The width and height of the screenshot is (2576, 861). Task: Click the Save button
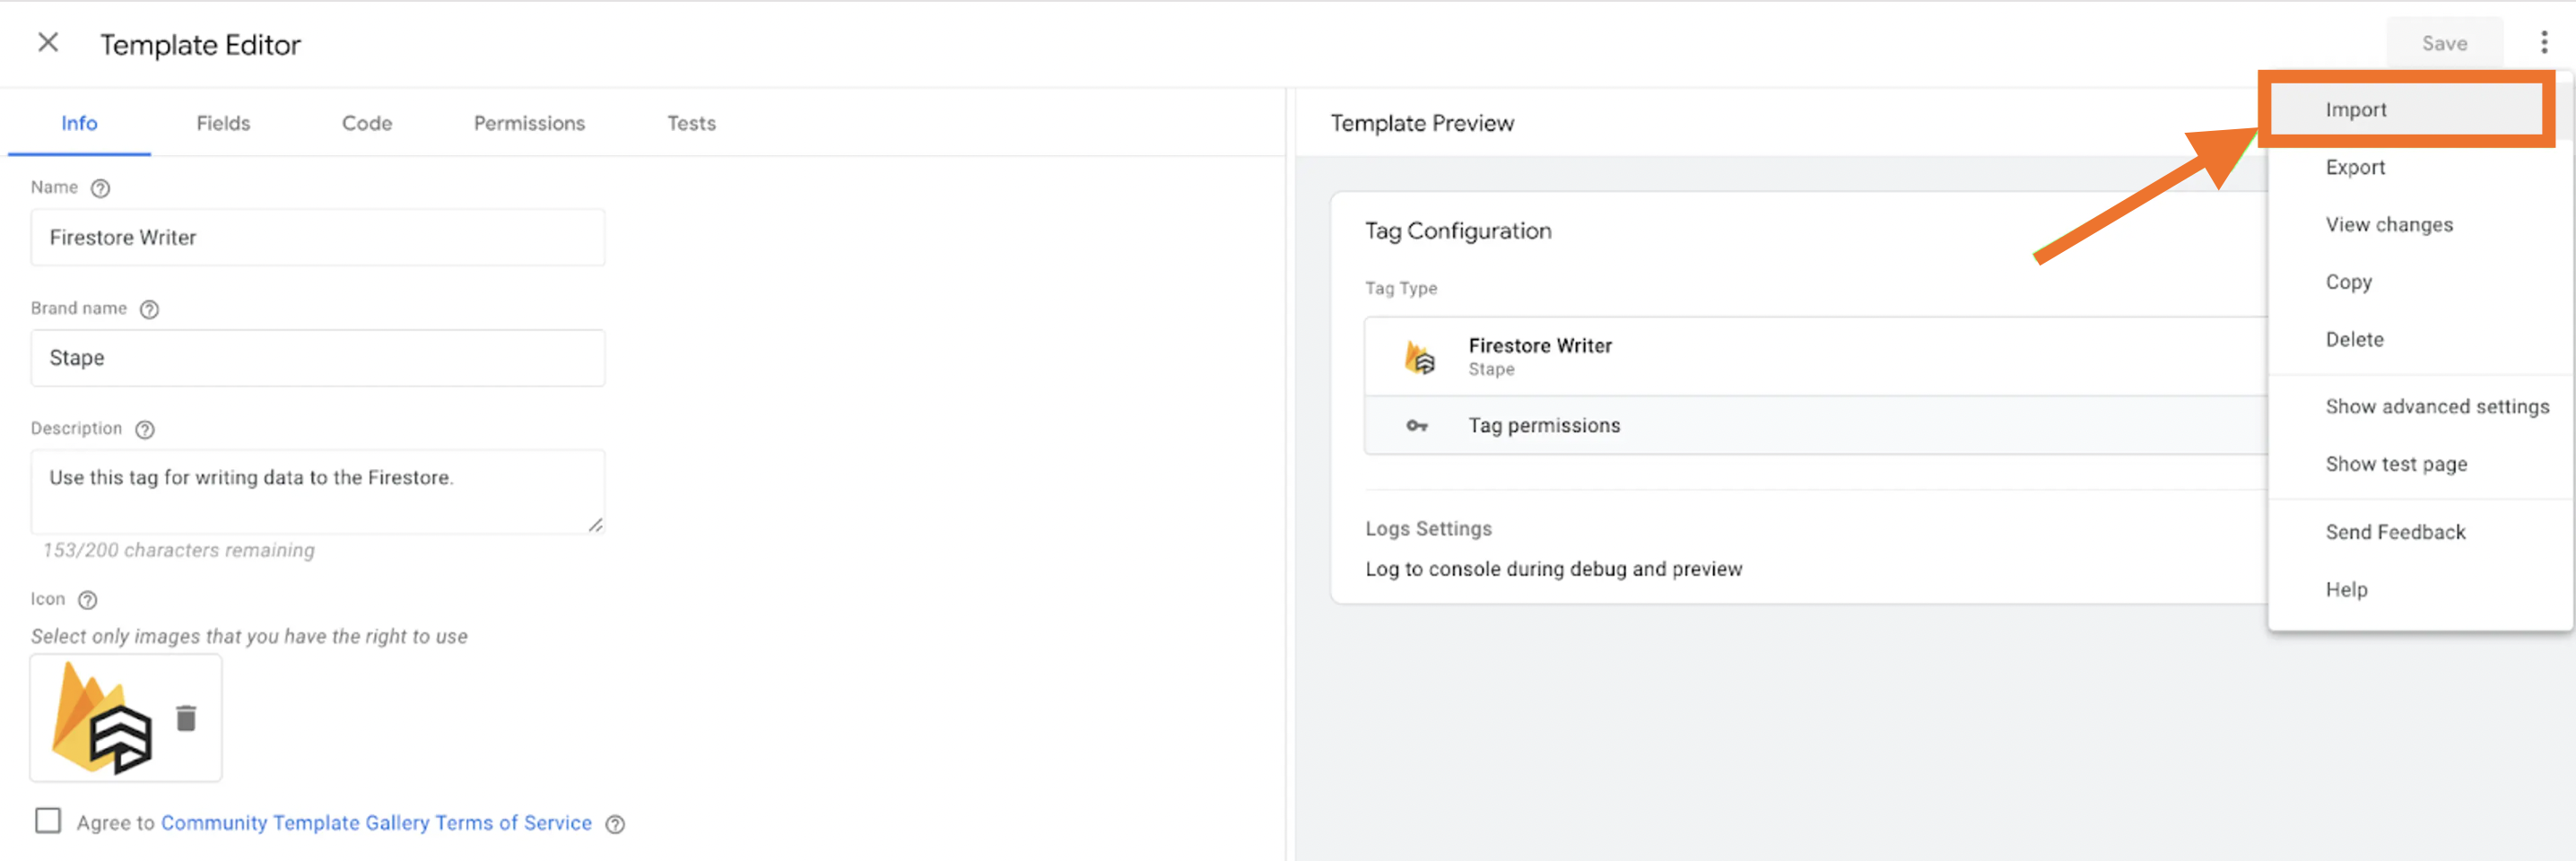[2444, 43]
